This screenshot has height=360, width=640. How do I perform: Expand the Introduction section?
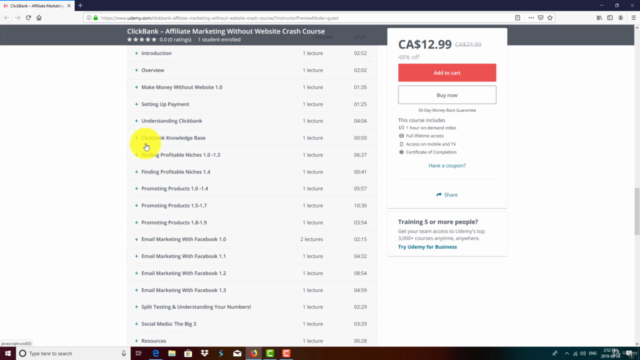[x=136, y=53]
